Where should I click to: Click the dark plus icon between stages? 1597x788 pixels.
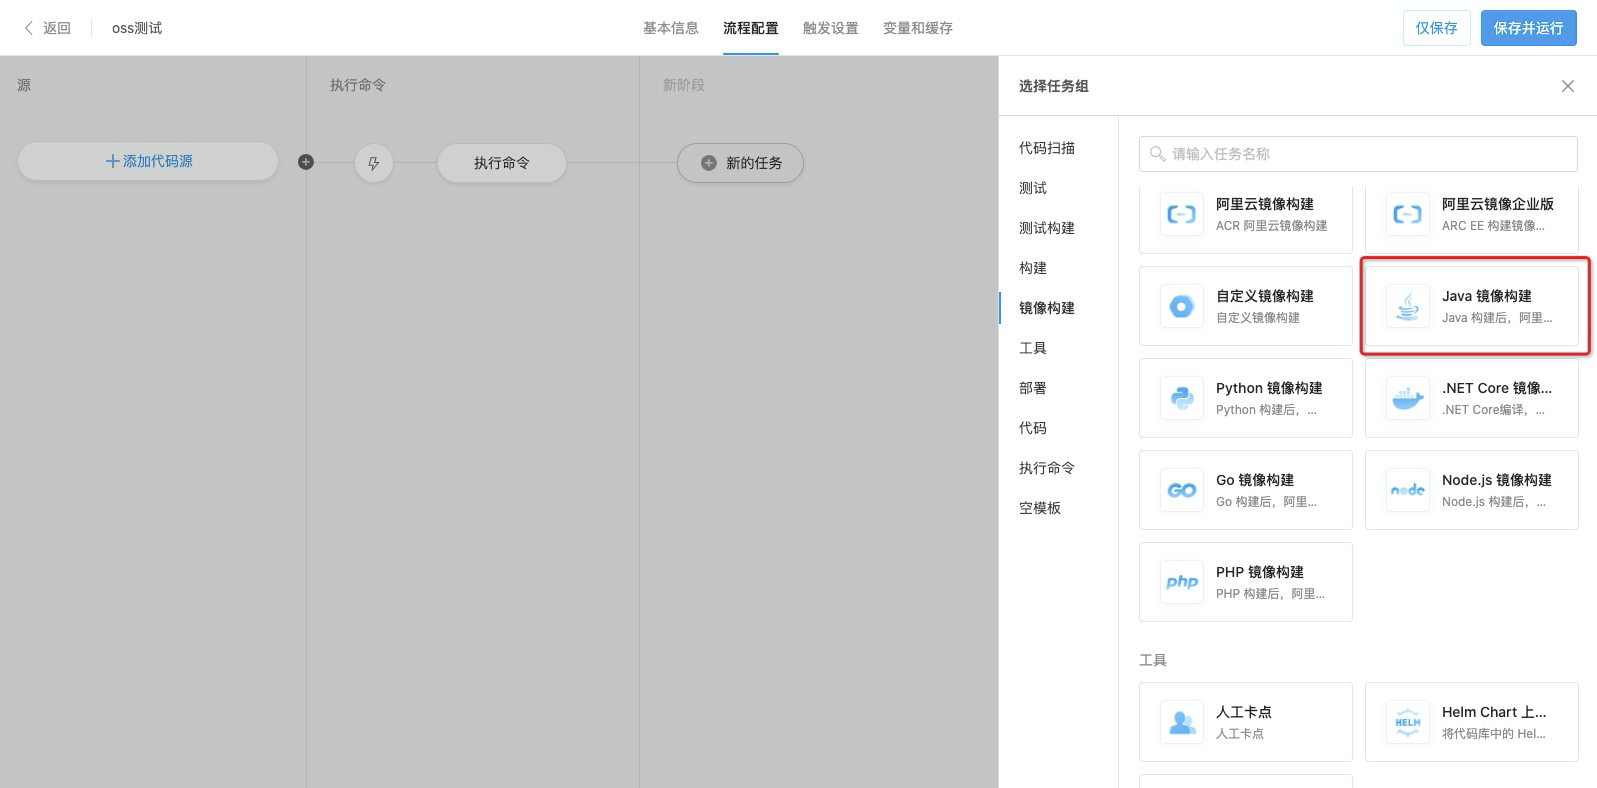pyautogui.click(x=306, y=162)
